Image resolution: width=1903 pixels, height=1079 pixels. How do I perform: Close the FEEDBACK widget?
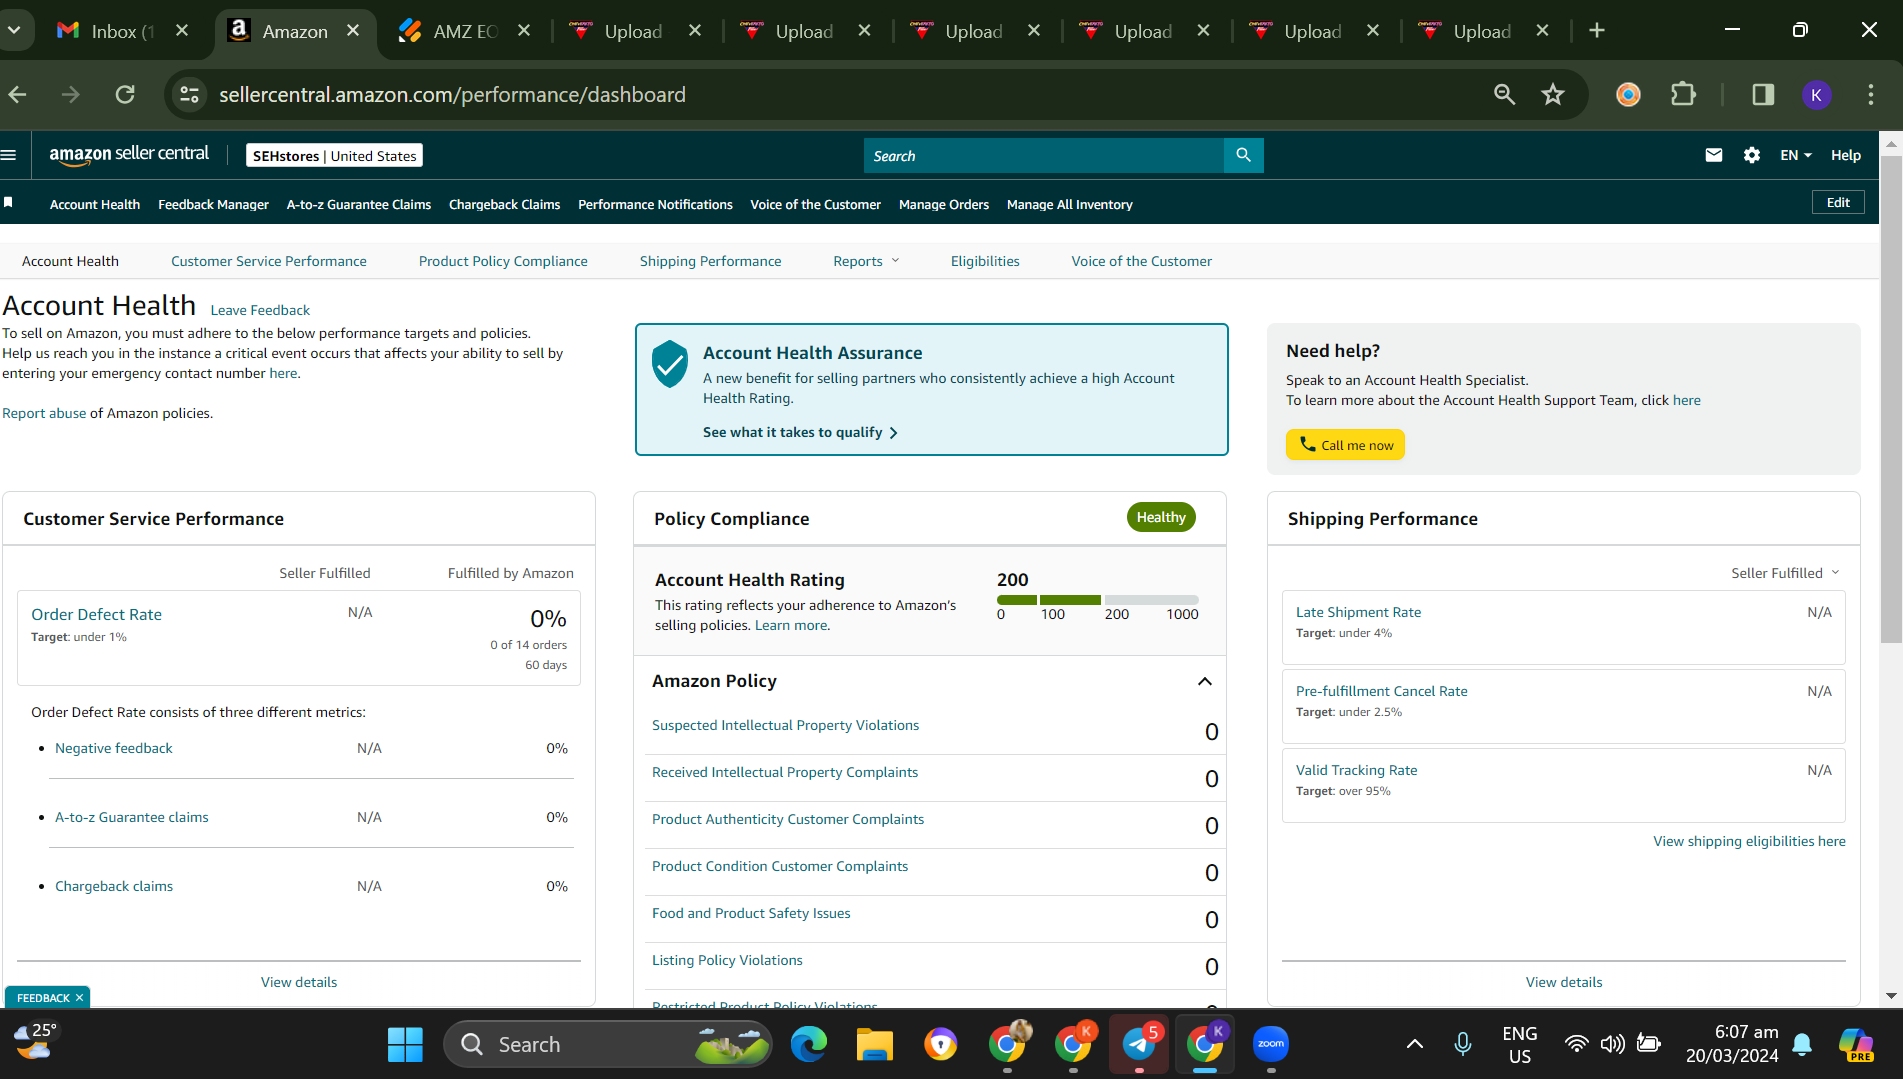pyautogui.click(x=79, y=998)
